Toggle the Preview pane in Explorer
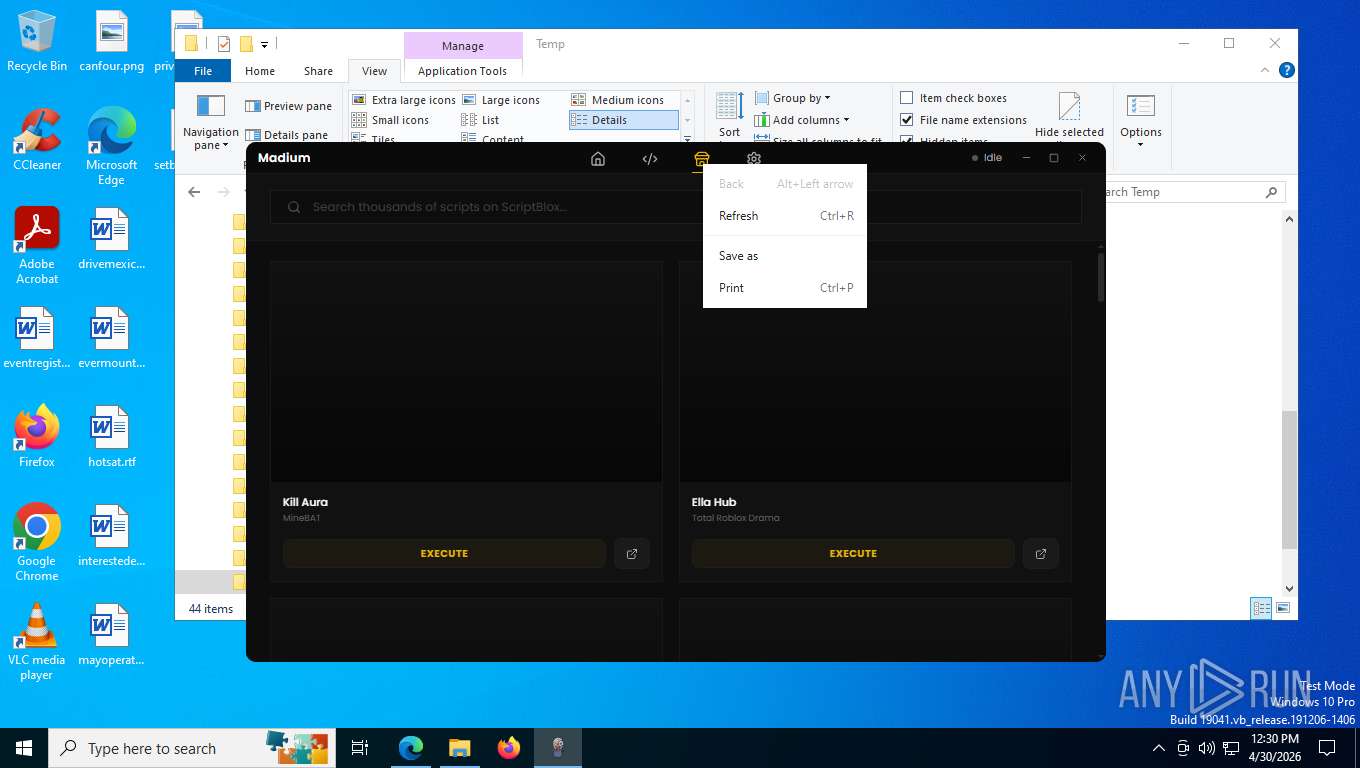 coord(288,106)
